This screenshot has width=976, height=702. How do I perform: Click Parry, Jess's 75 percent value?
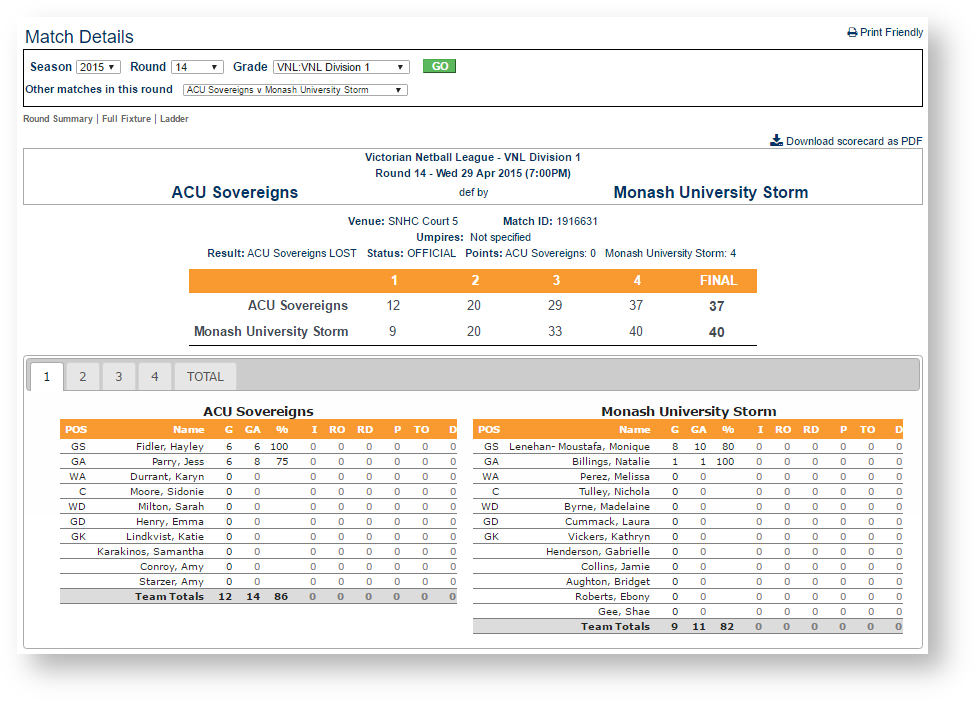coord(282,462)
